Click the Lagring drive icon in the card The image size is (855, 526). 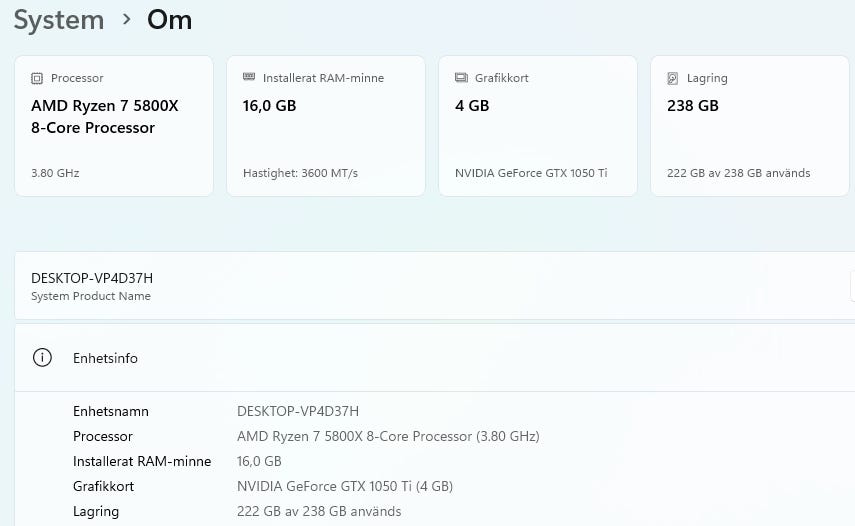673,78
